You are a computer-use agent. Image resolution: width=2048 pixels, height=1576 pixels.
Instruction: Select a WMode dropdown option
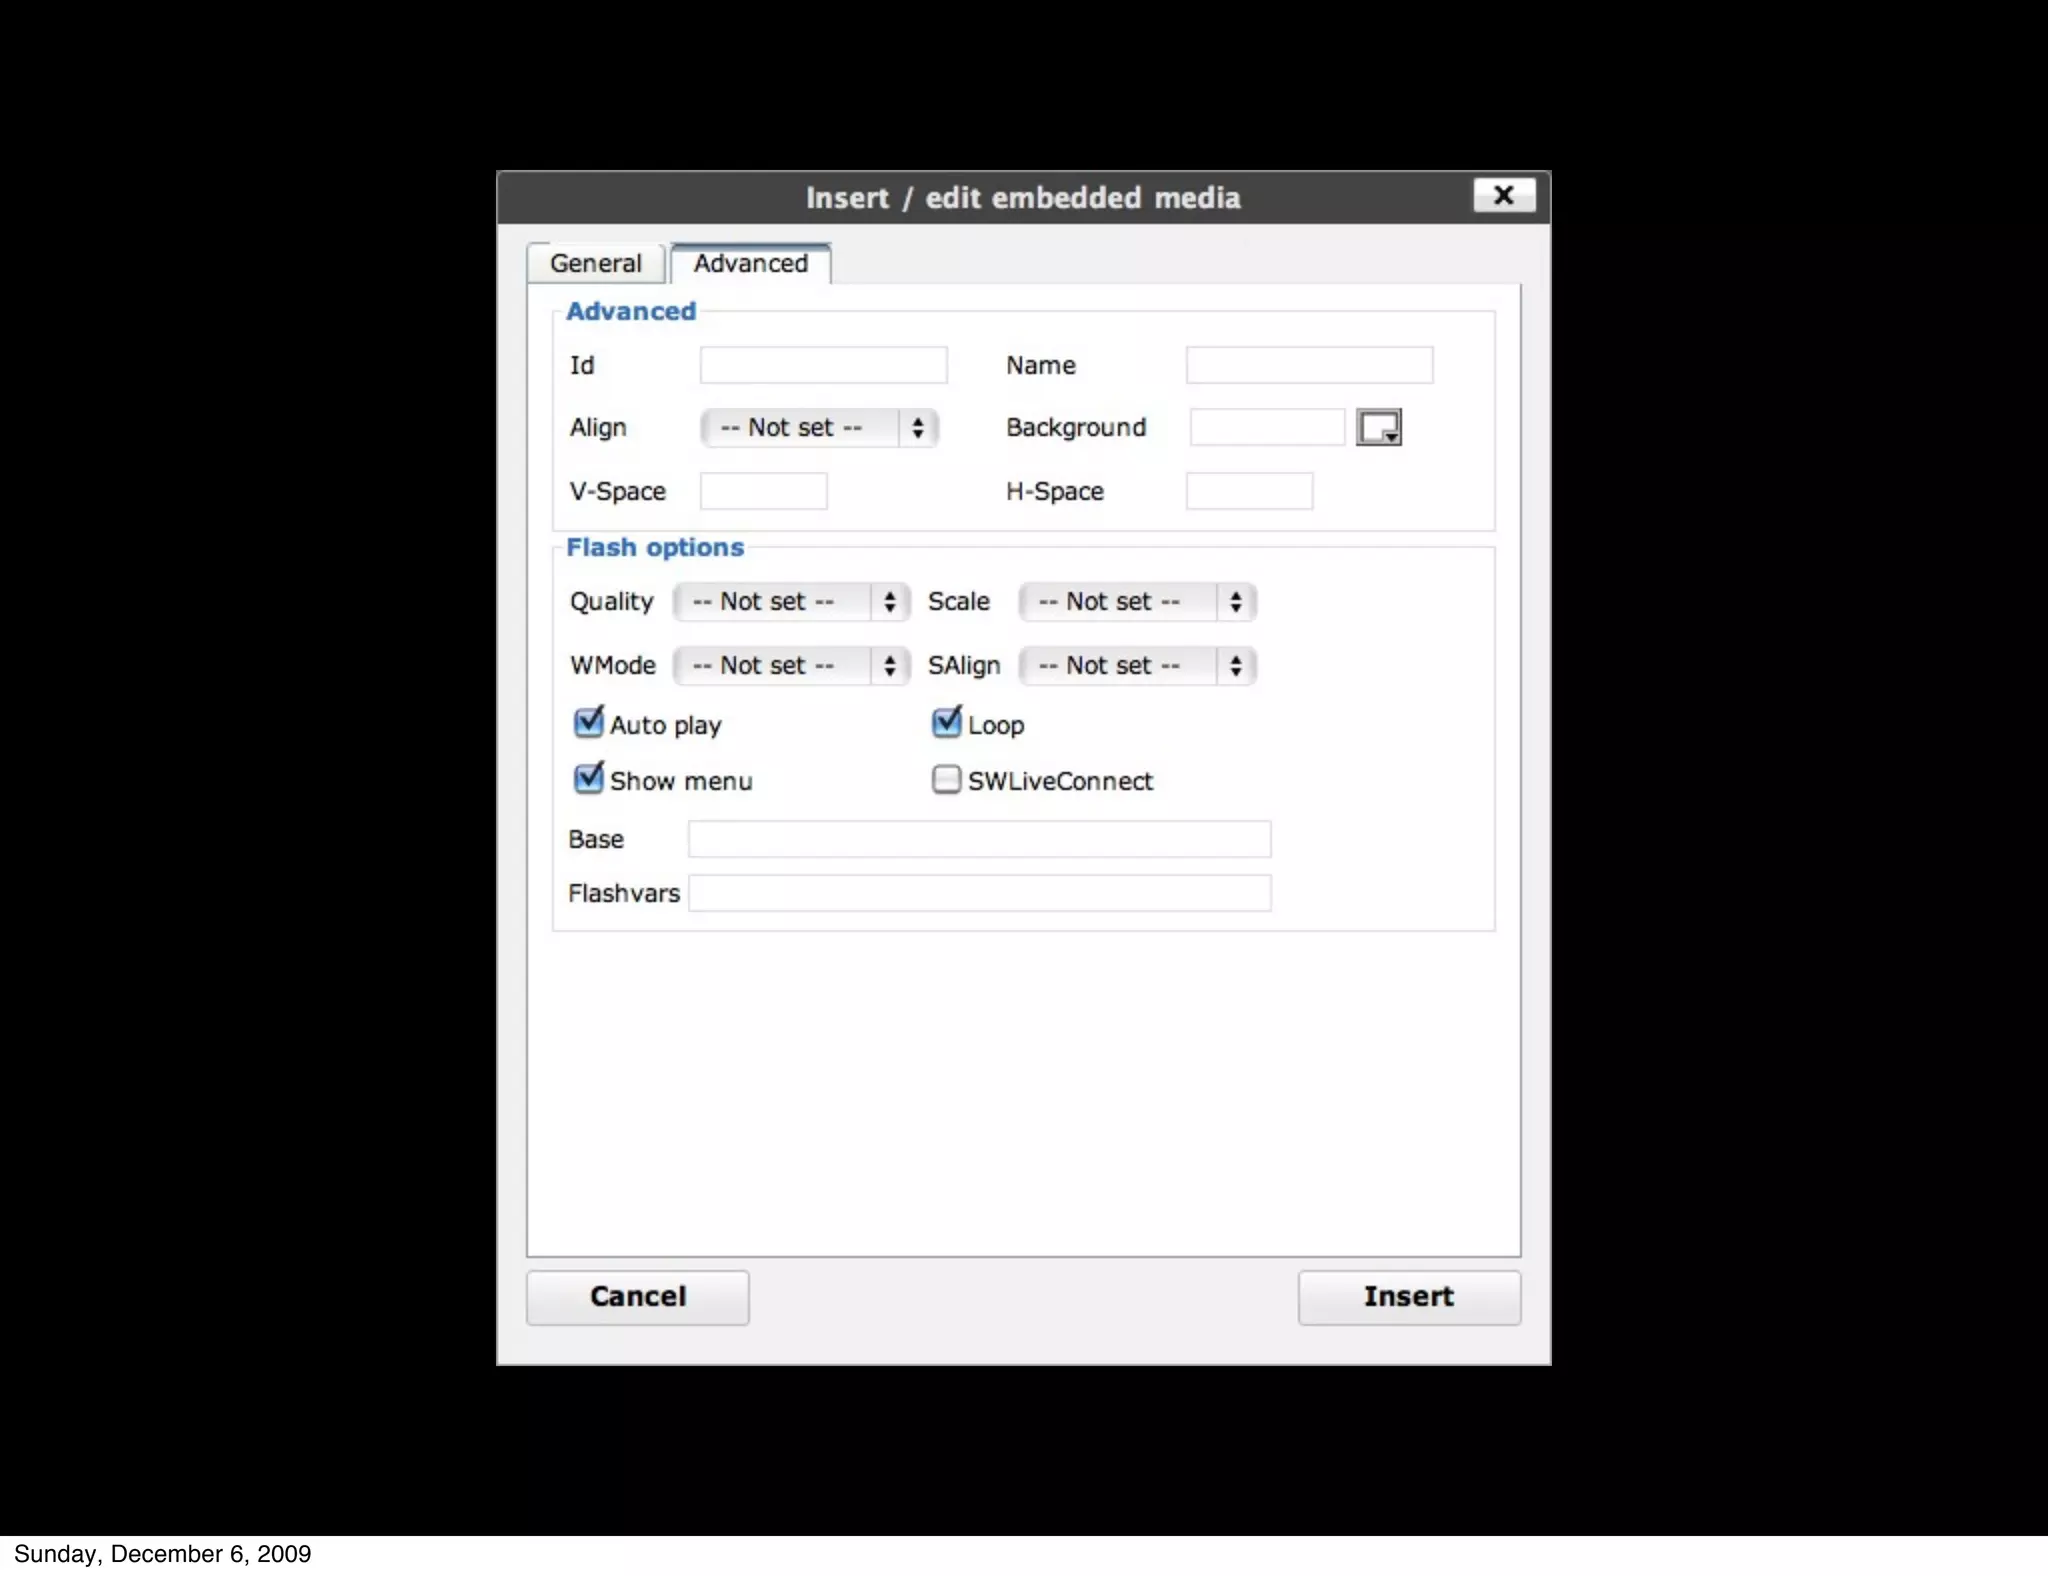pyautogui.click(x=791, y=666)
